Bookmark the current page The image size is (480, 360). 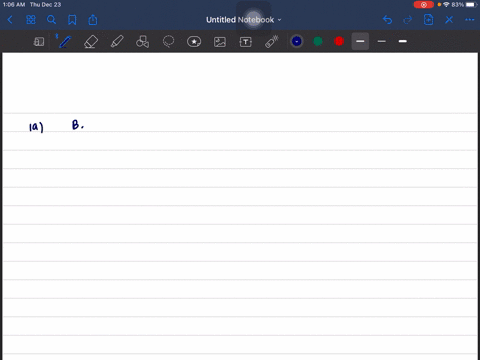point(72,20)
